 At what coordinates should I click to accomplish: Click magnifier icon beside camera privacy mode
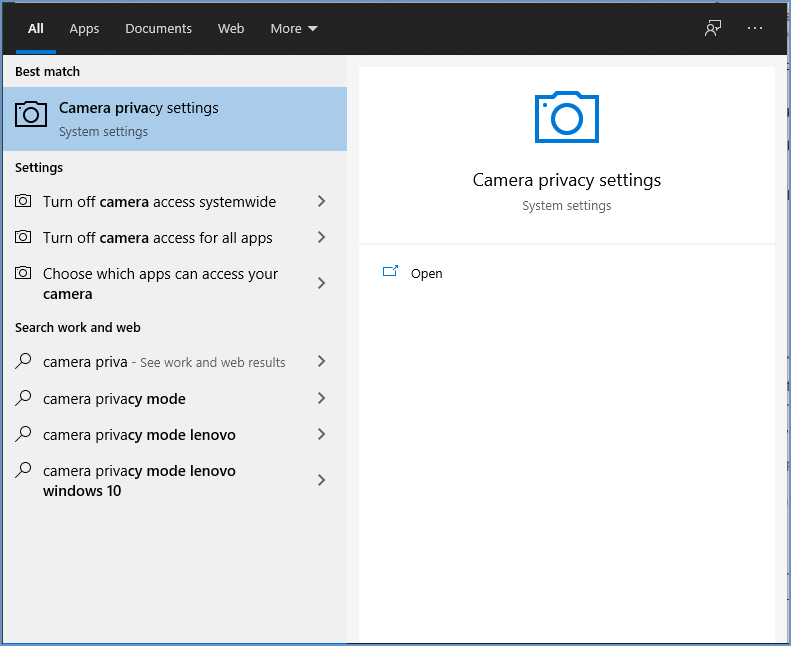(23, 398)
